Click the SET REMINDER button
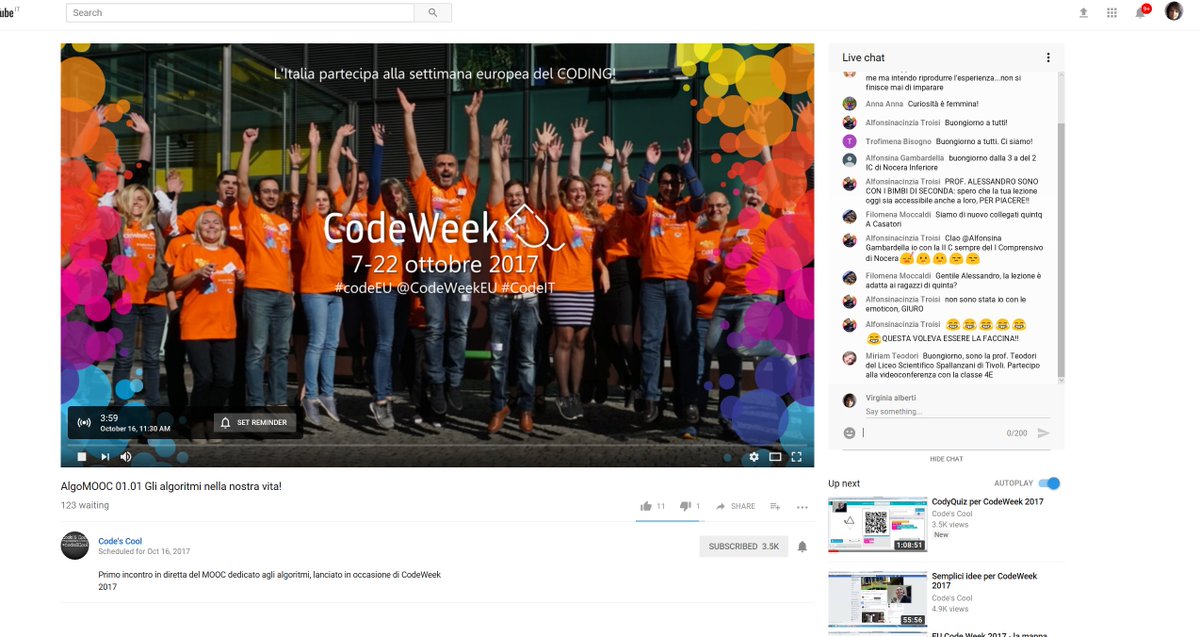 click(x=255, y=423)
